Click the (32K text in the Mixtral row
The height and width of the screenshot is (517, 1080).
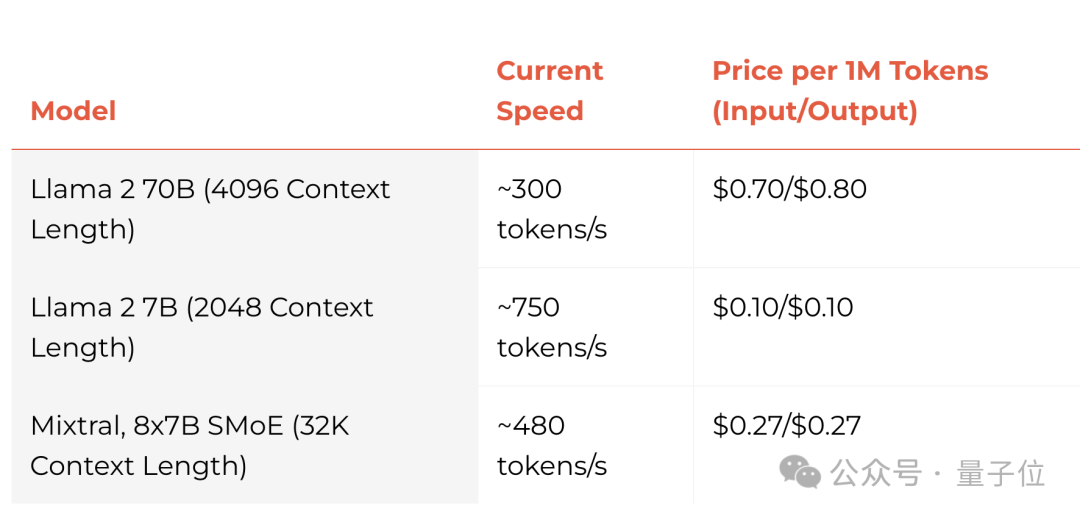[320, 425]
